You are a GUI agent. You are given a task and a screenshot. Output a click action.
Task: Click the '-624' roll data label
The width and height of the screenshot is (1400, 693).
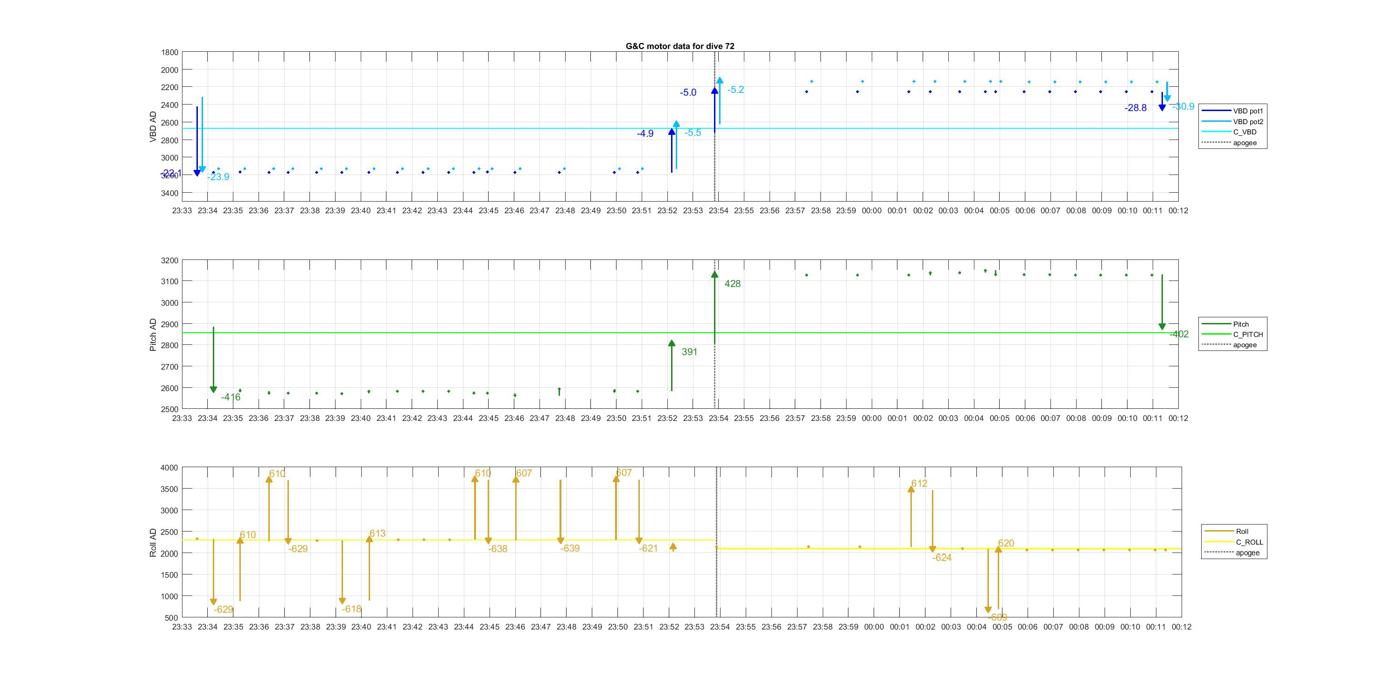942,558
